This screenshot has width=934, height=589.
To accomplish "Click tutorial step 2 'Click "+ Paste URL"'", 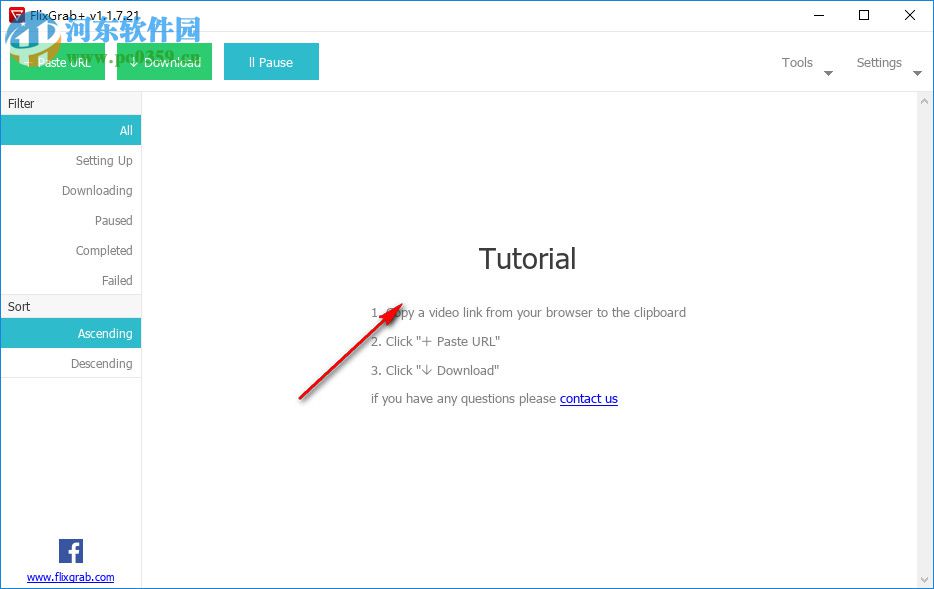I will (x=435, y=341).
